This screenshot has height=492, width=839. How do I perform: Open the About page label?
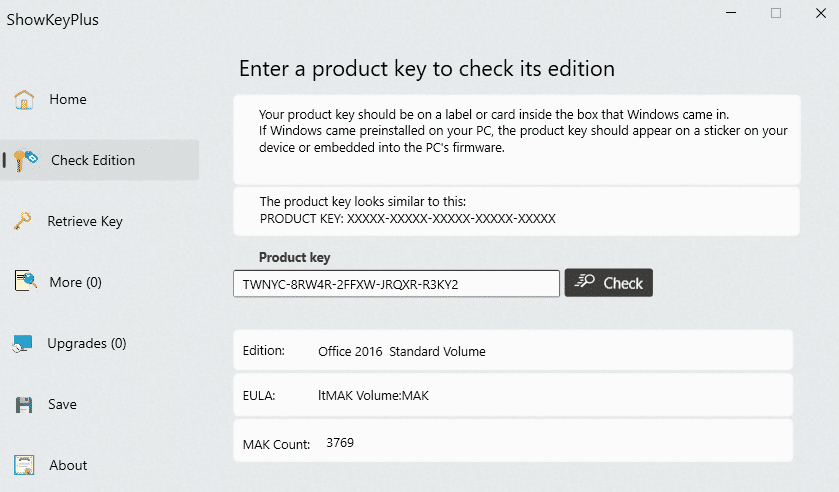pos(68,465)
